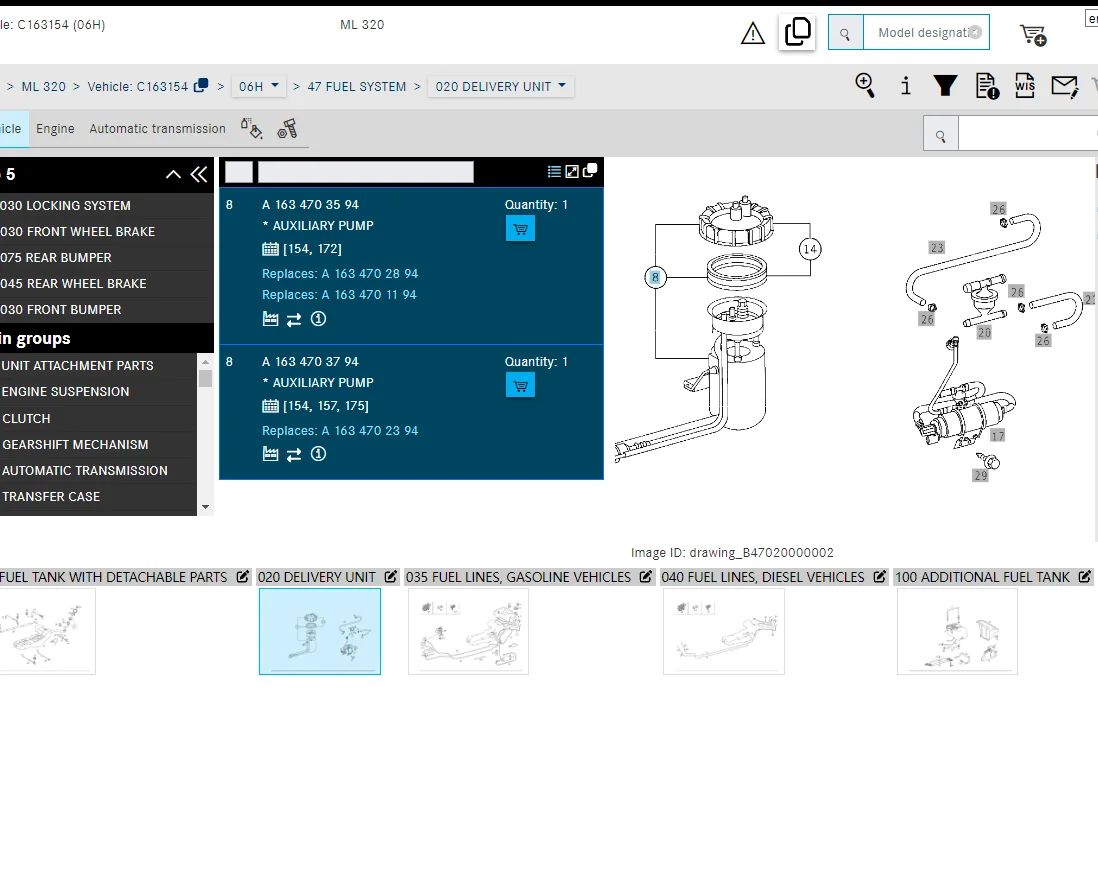Toggle the filter funnel icon

pos(945,85)
